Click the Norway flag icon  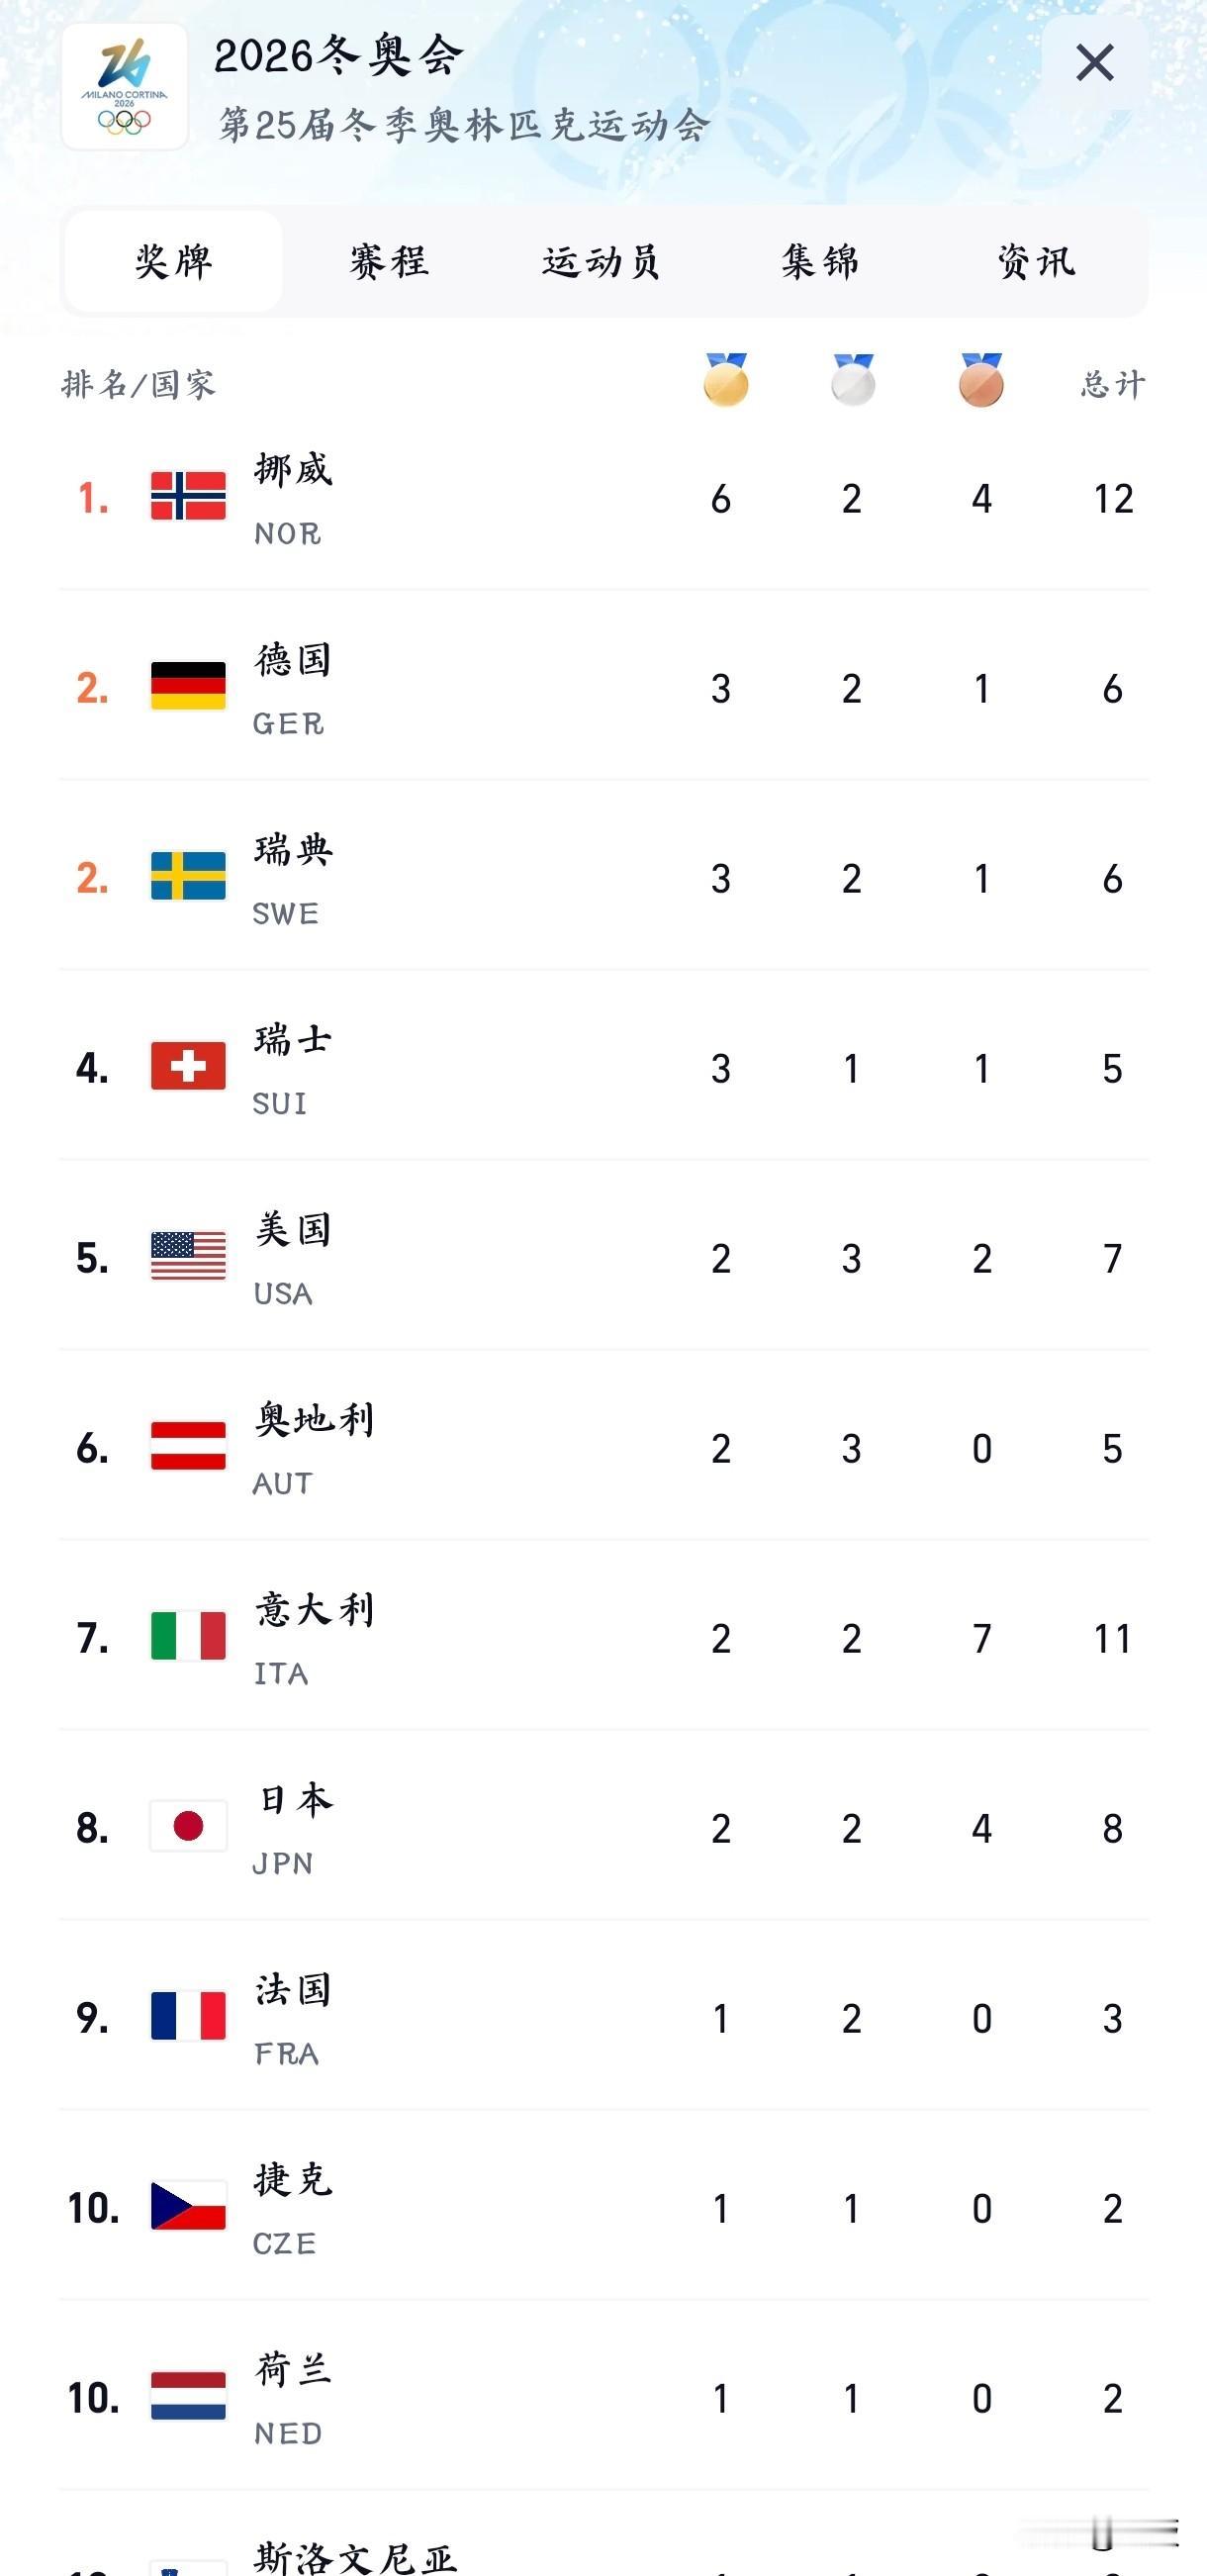[x=188, y=496]
